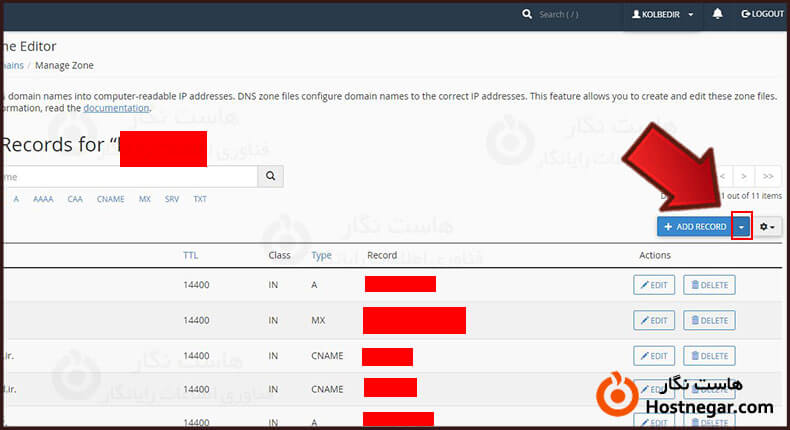
Task: Select the Manage Zone breadcrumb text
Action: [64, 66]
